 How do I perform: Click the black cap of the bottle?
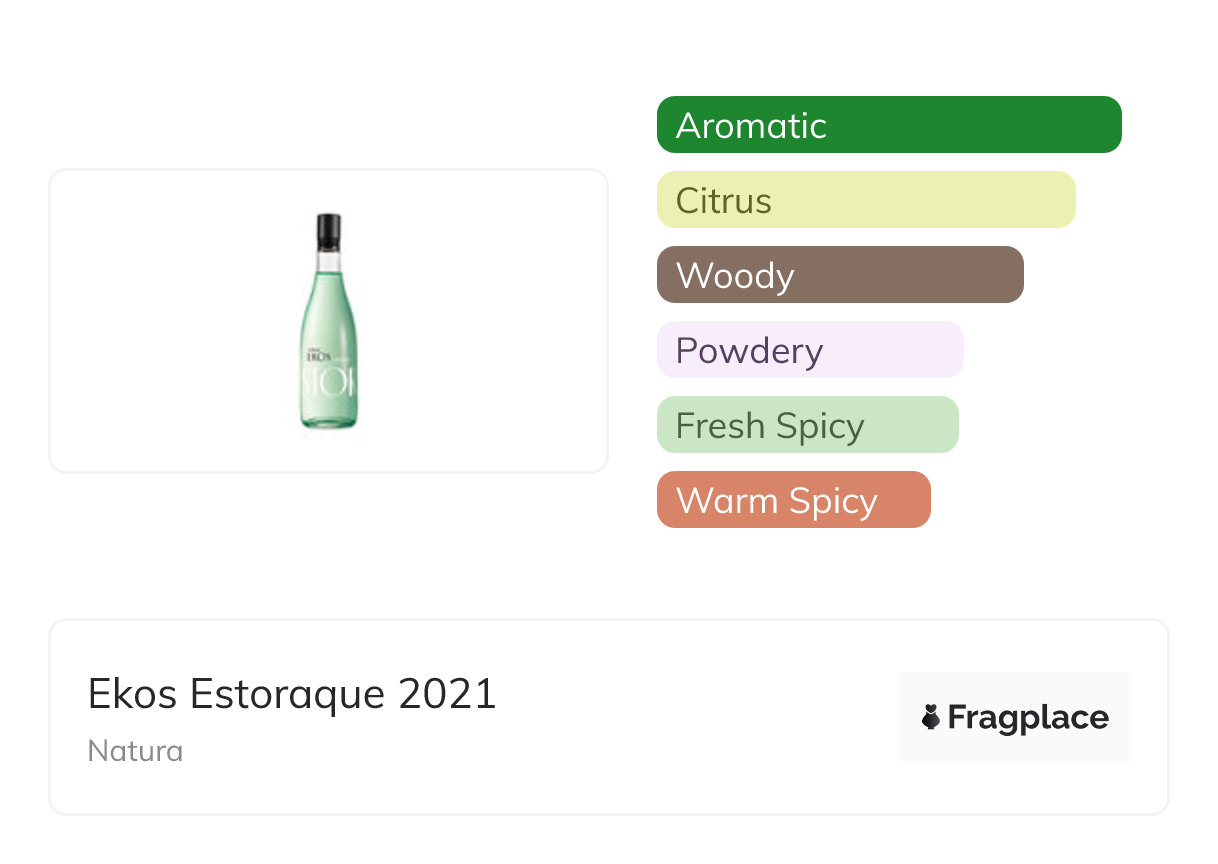pos(328,231)
